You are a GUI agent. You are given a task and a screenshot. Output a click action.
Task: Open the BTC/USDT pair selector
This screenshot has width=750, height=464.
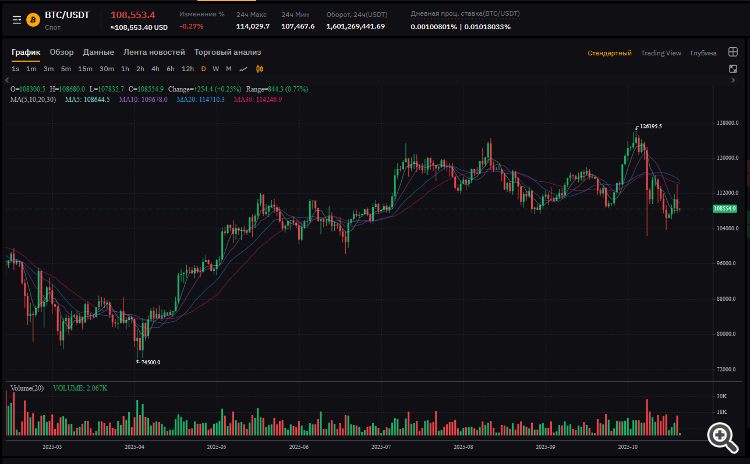(x=68, y=16)
